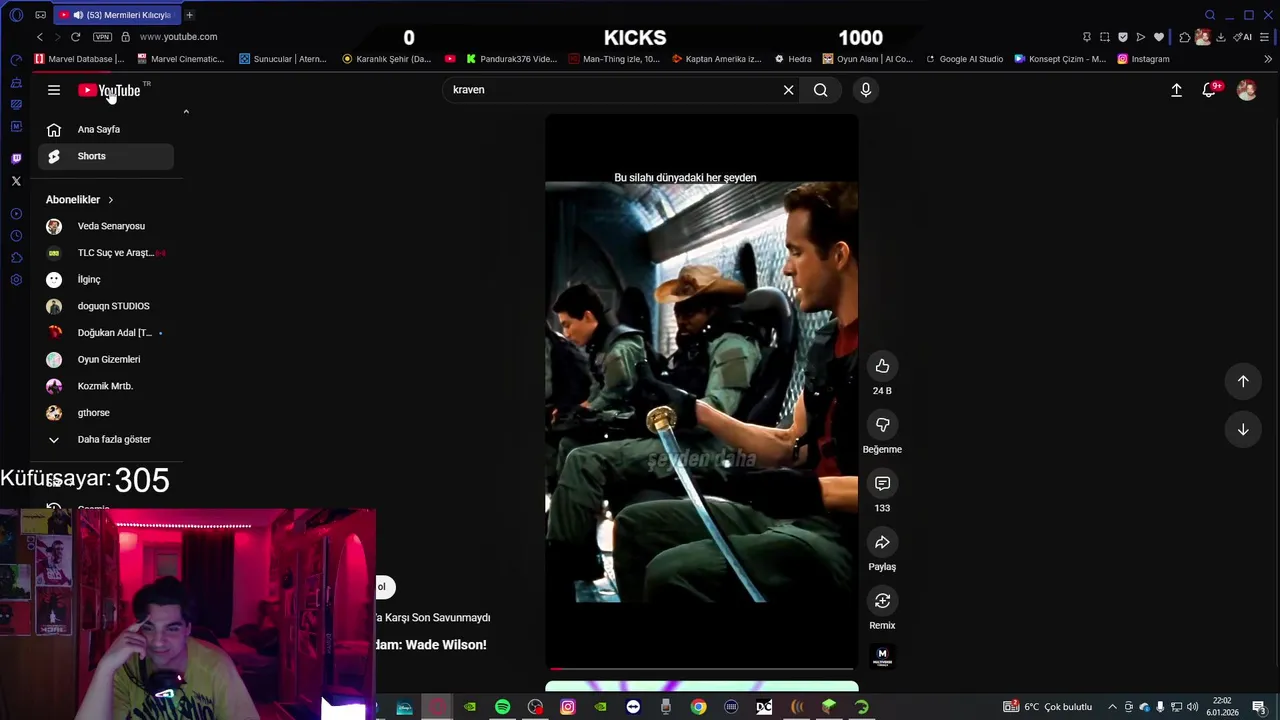1280x720 pixels.
Task: Open Windows notification center
Action: (x=1259, y=707)
